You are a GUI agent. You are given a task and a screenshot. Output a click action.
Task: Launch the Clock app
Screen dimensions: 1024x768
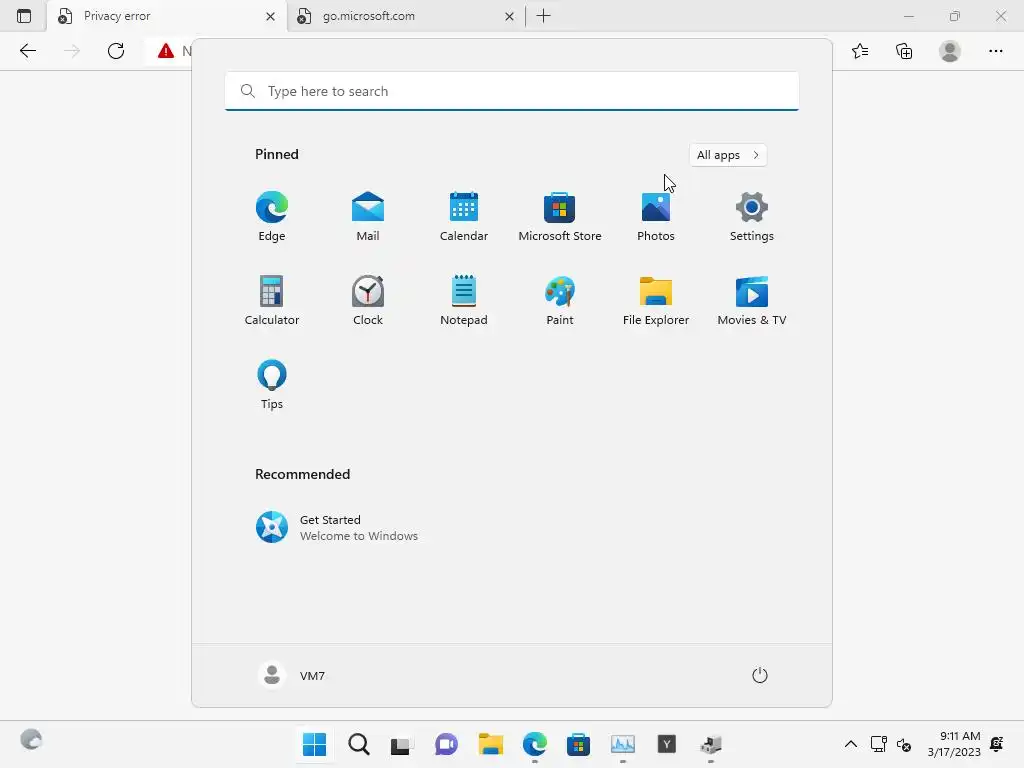[368, 300]
